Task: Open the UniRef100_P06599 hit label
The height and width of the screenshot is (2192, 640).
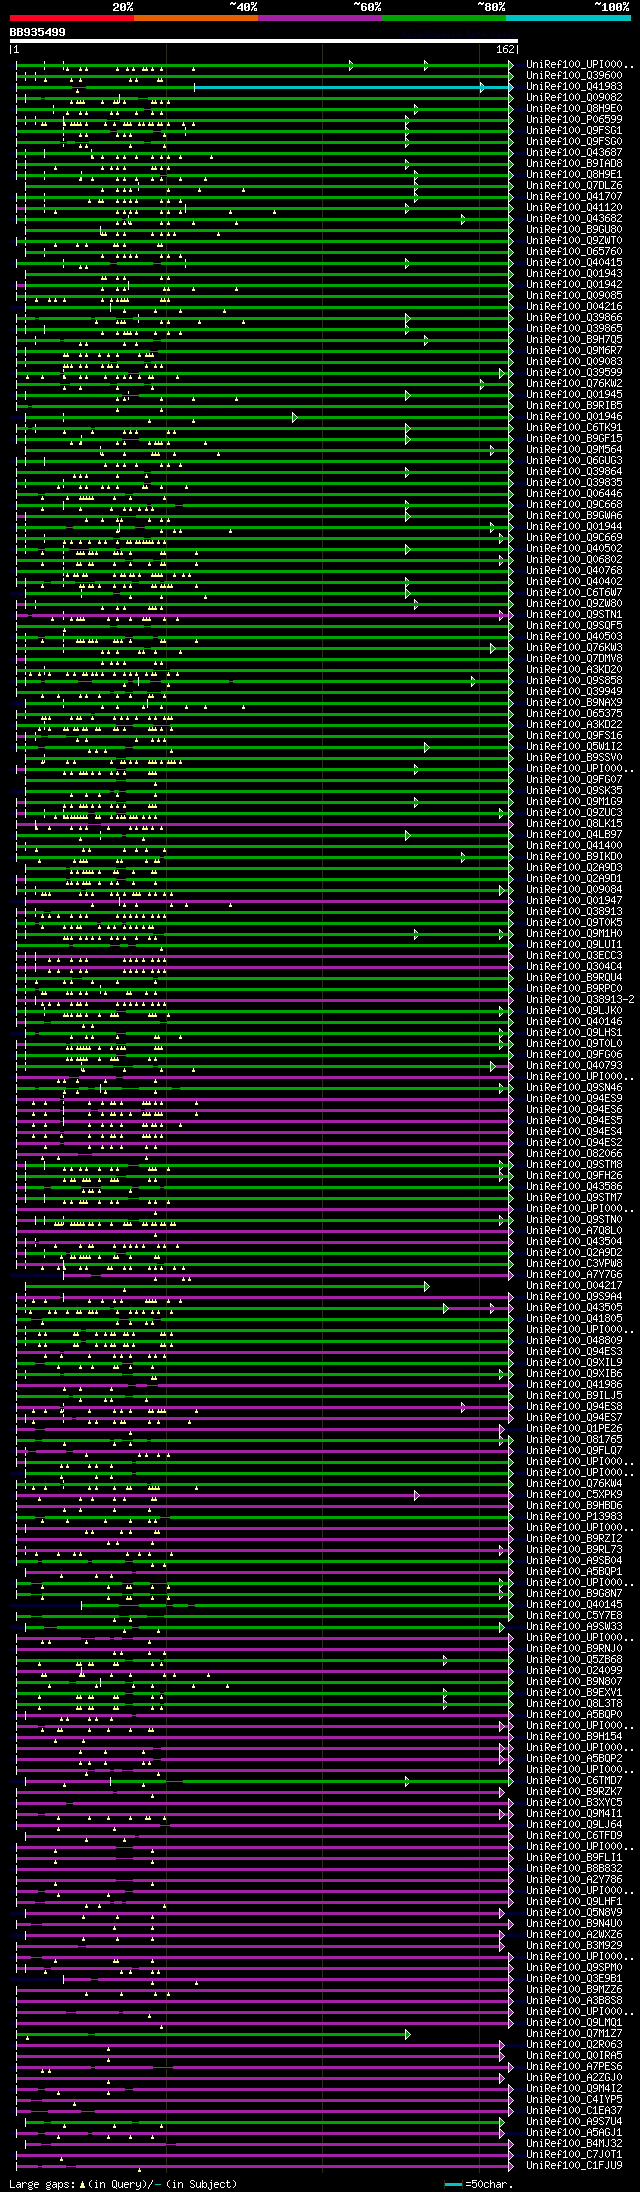Action: 574,120
